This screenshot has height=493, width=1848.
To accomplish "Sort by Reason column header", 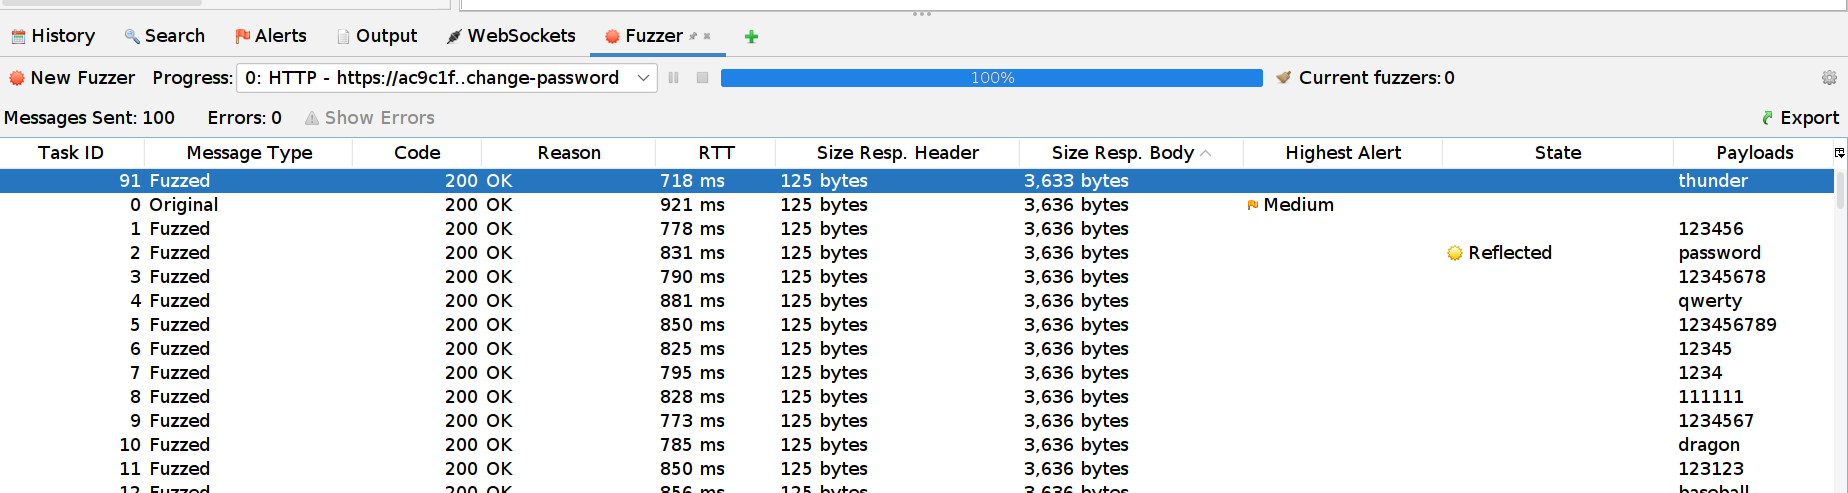I will click(569, 153).
